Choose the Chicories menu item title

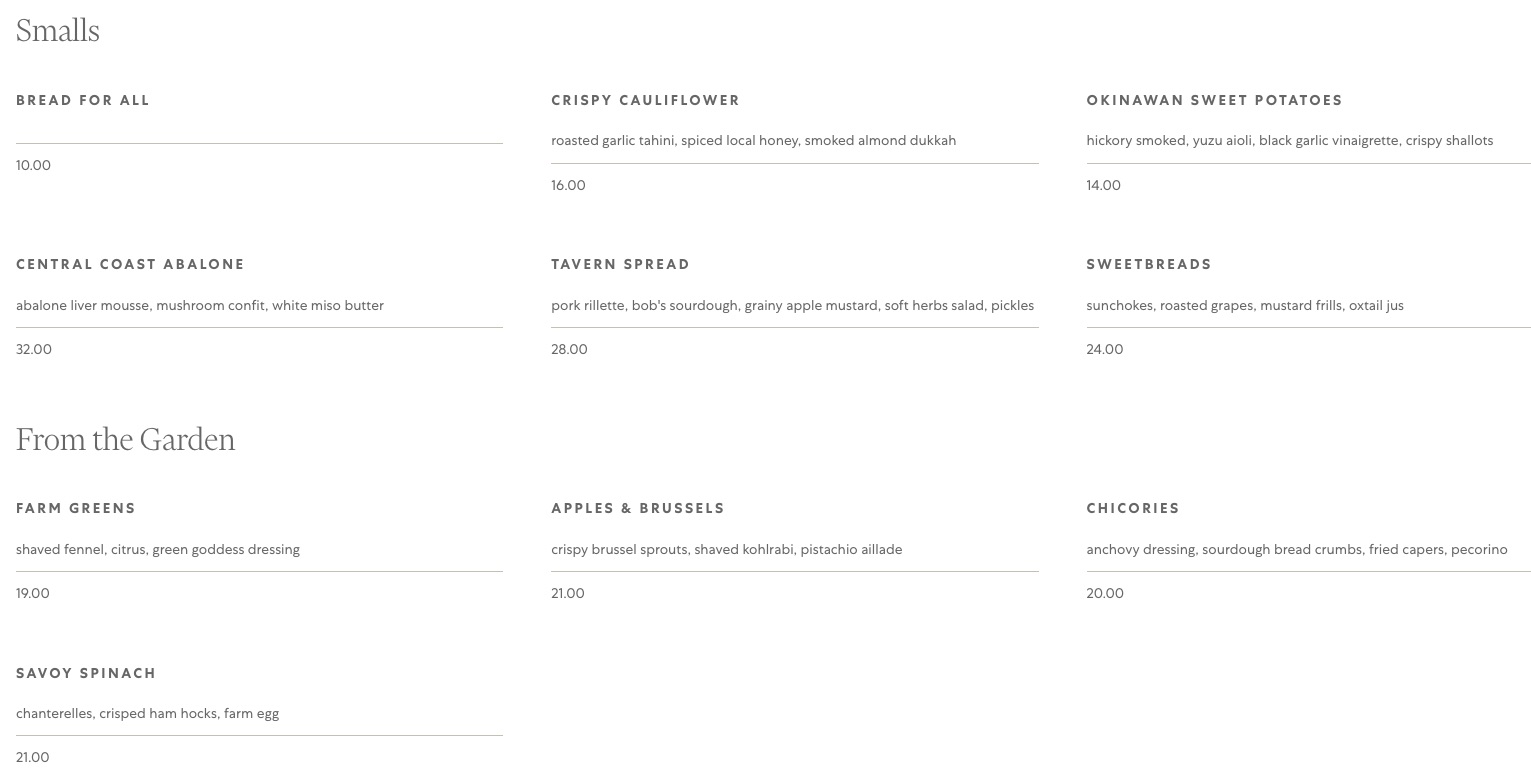[1133, 508]
